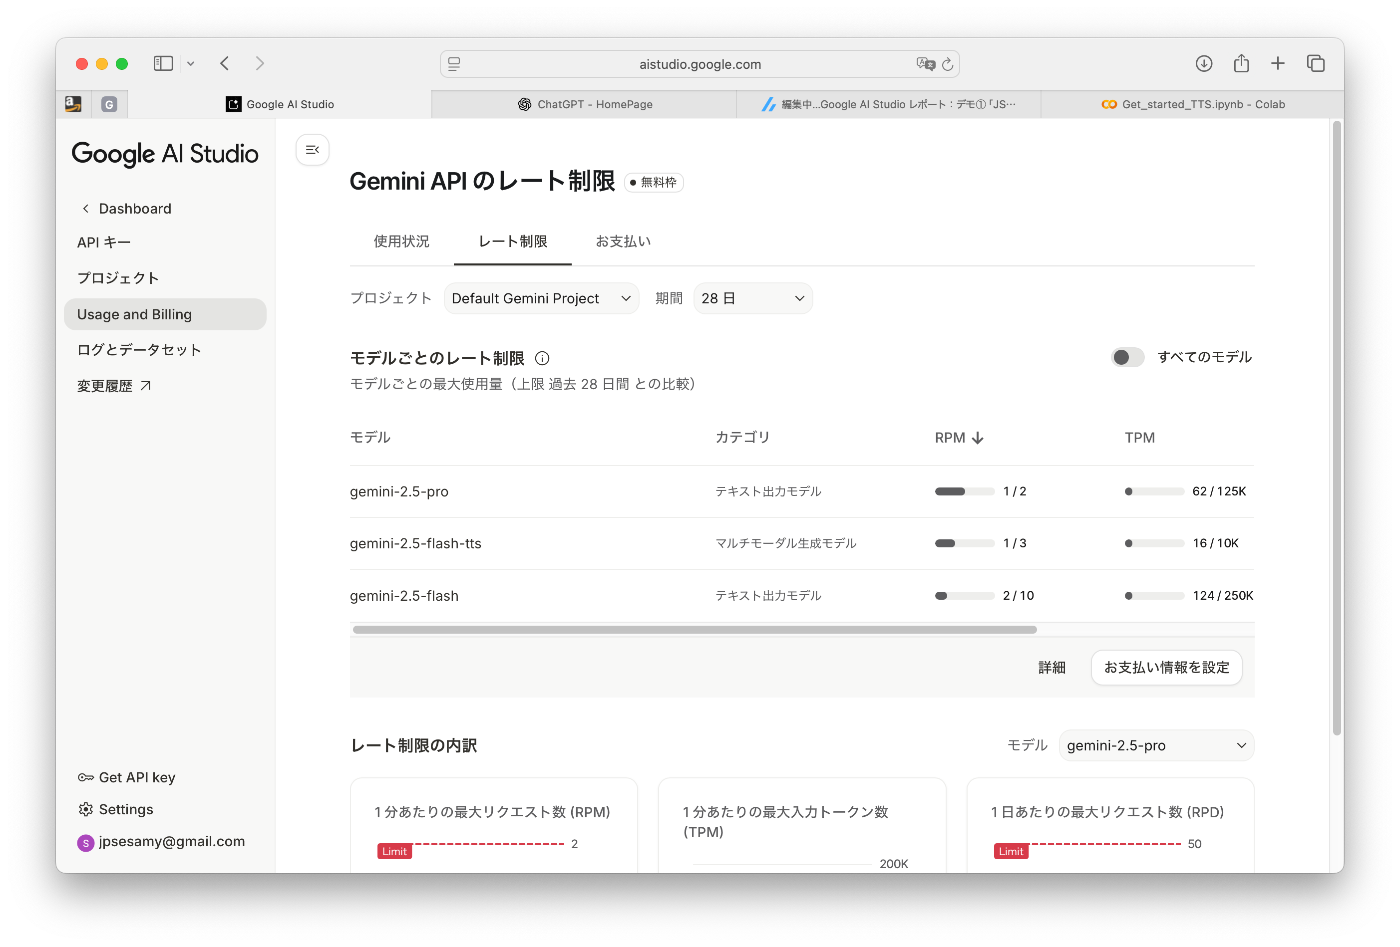Click the 無料枠 badge
Viewport: 1400px width, 947px height.
(x=654, y=183)
